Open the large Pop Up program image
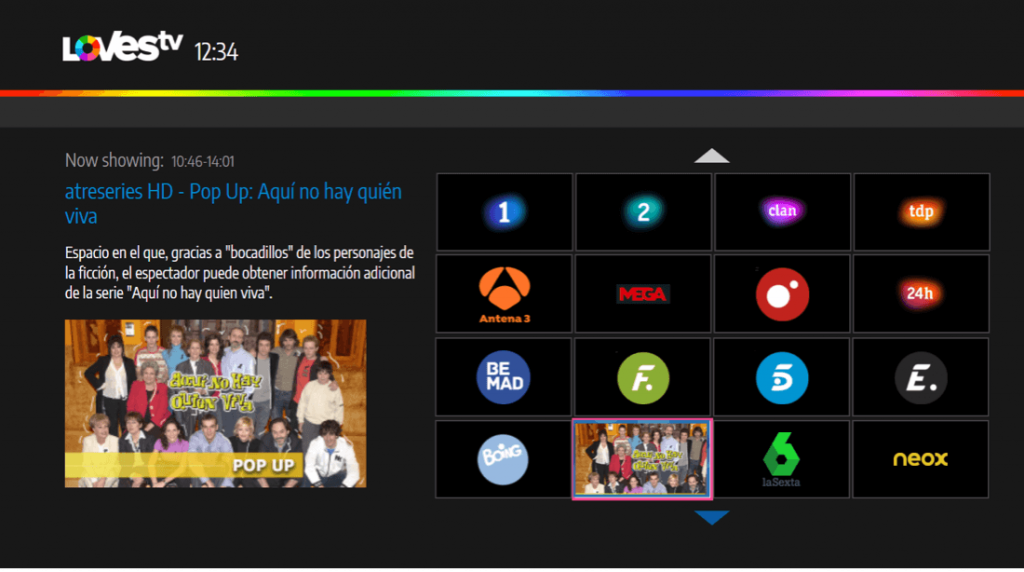 pyautogui.click(x=216, y=404)
